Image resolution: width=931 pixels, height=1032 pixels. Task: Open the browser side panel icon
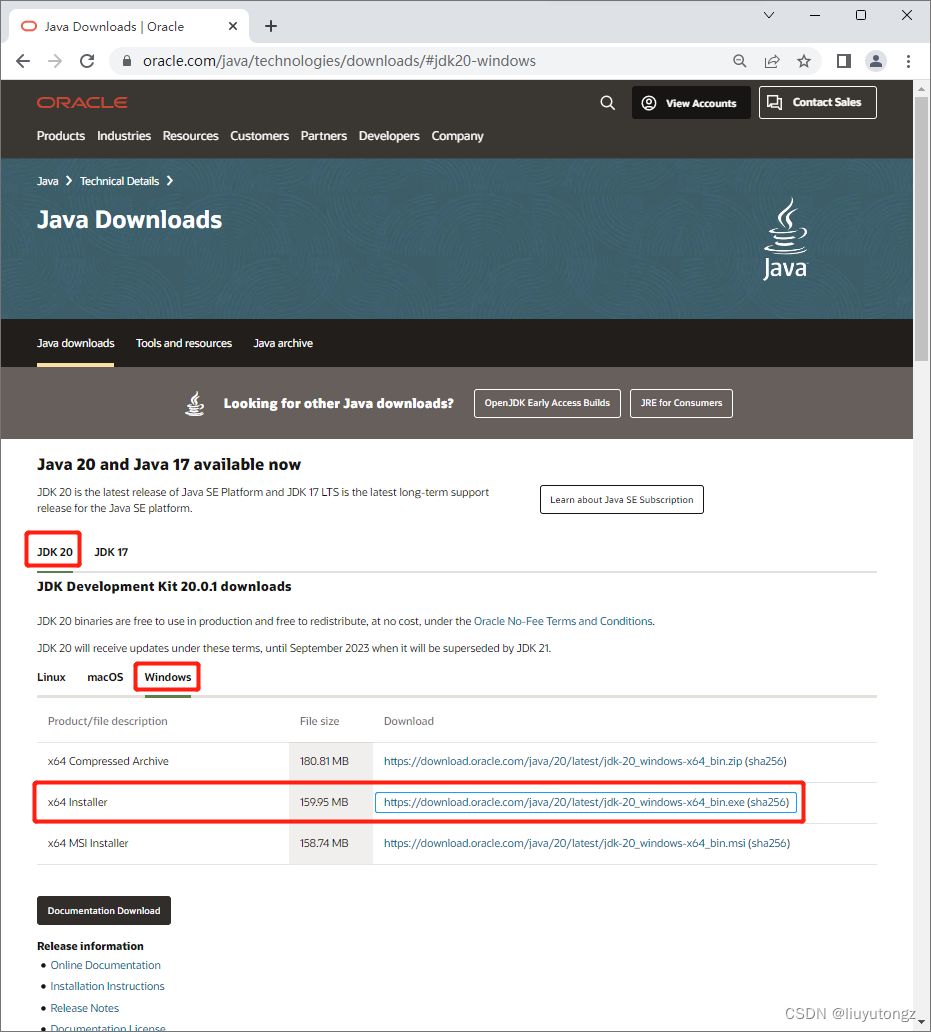[843, 61]
